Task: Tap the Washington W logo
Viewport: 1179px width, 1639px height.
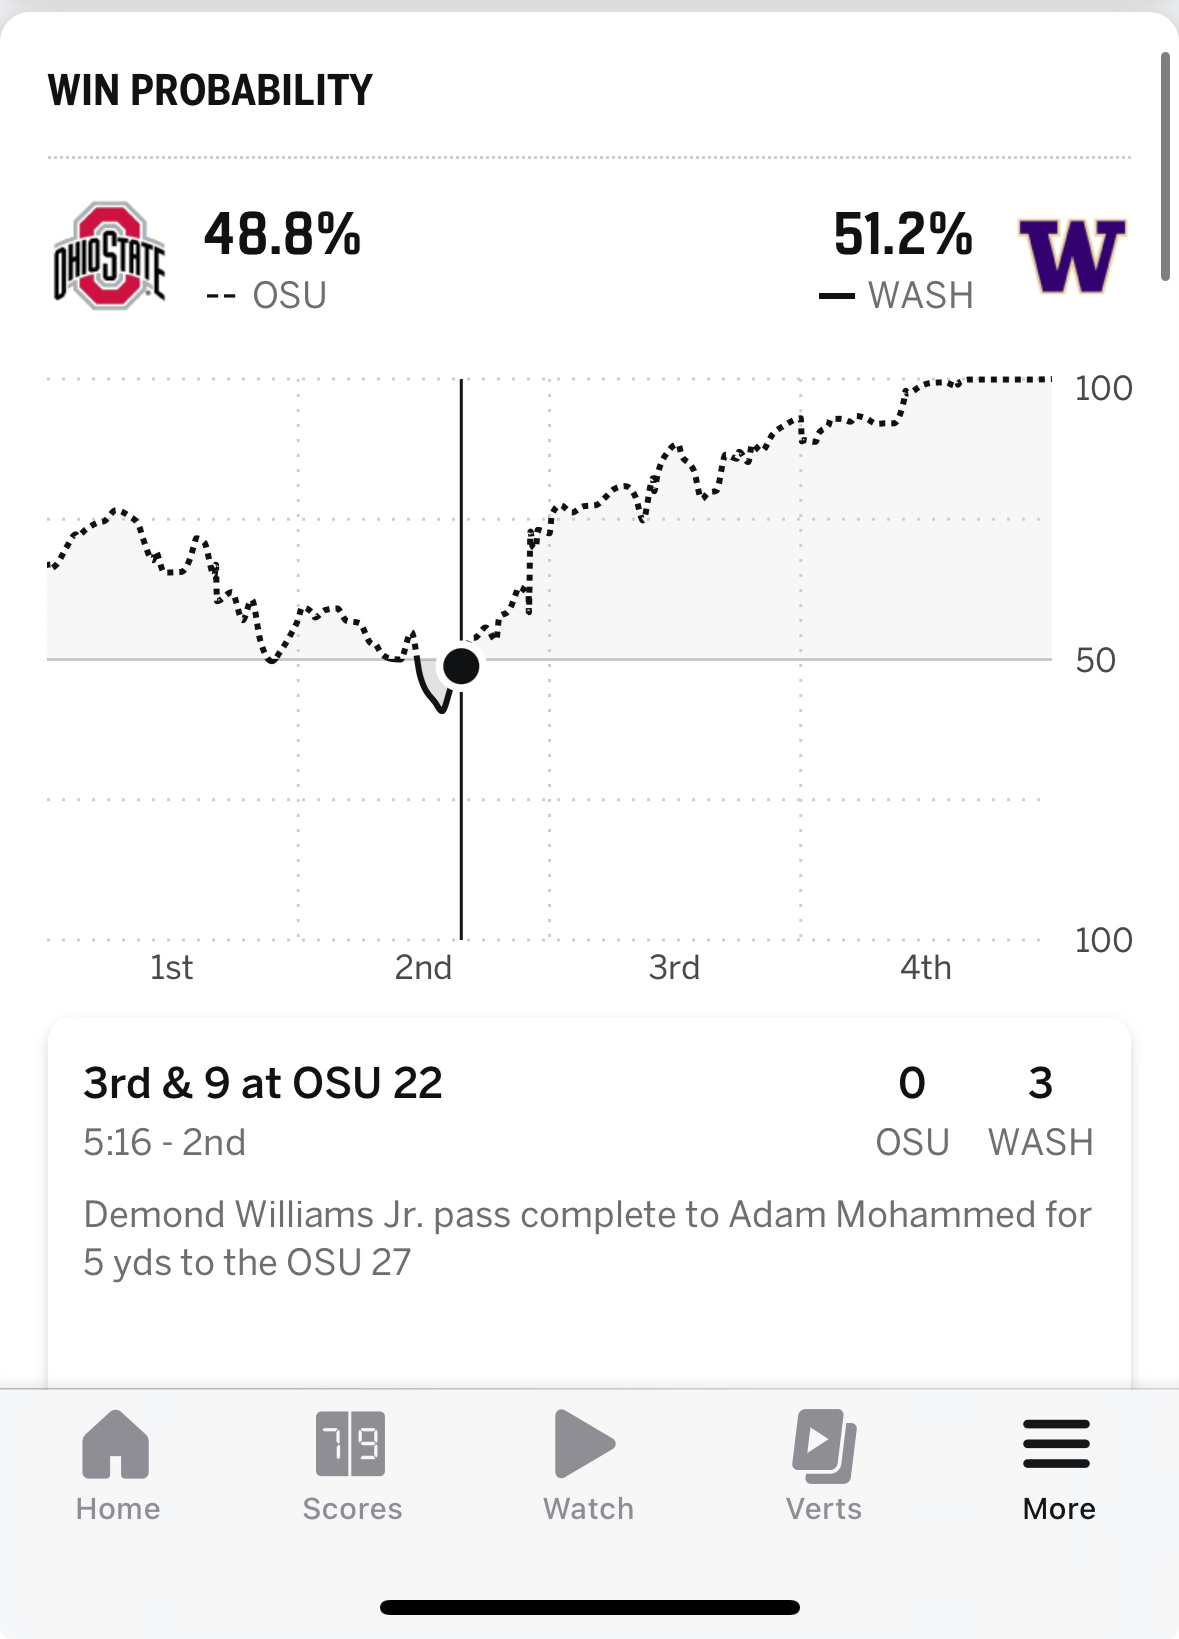Action: [x=1072, y=256]
